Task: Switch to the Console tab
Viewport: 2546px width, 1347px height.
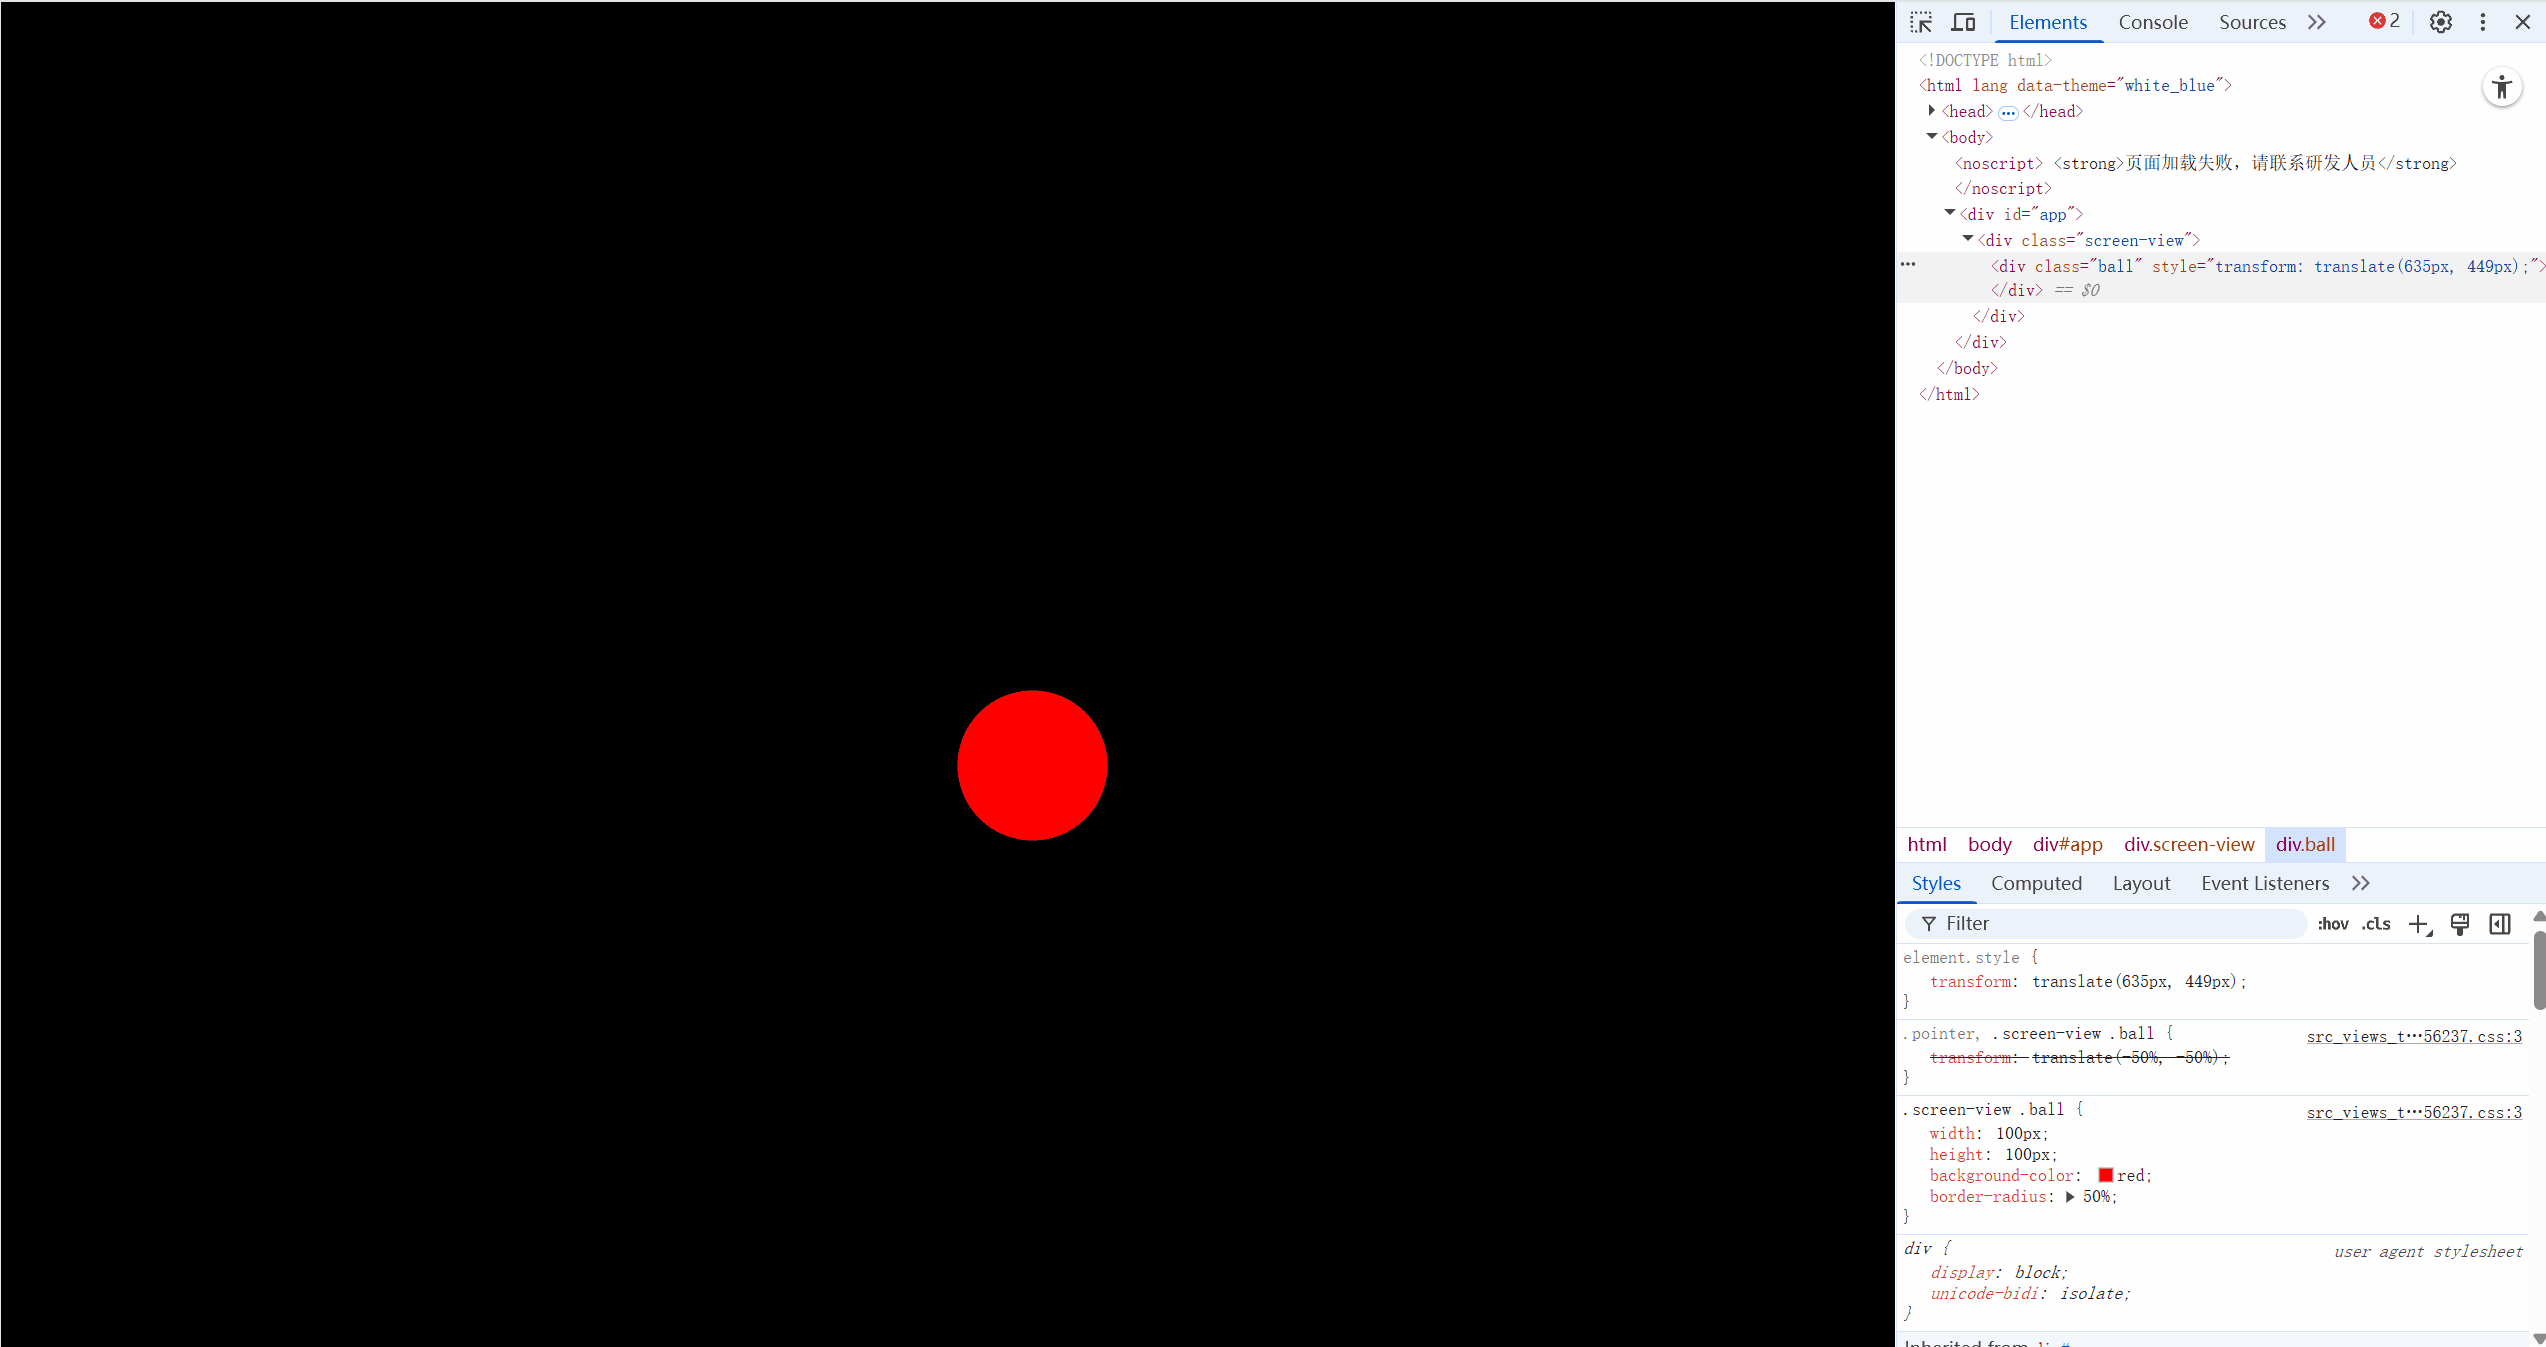Action: (2153, 22)
